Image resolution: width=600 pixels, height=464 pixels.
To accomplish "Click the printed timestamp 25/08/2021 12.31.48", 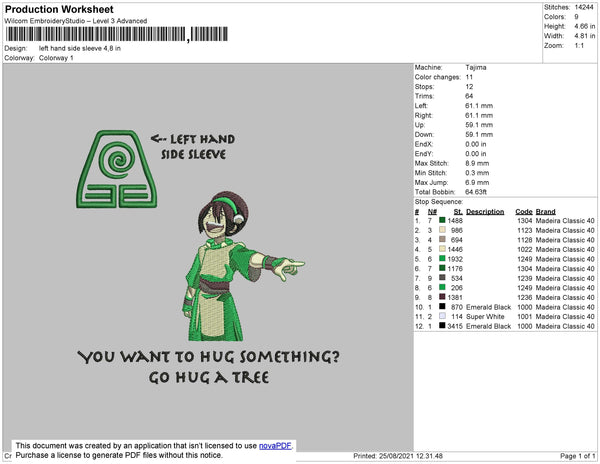I will coord(411,456).
